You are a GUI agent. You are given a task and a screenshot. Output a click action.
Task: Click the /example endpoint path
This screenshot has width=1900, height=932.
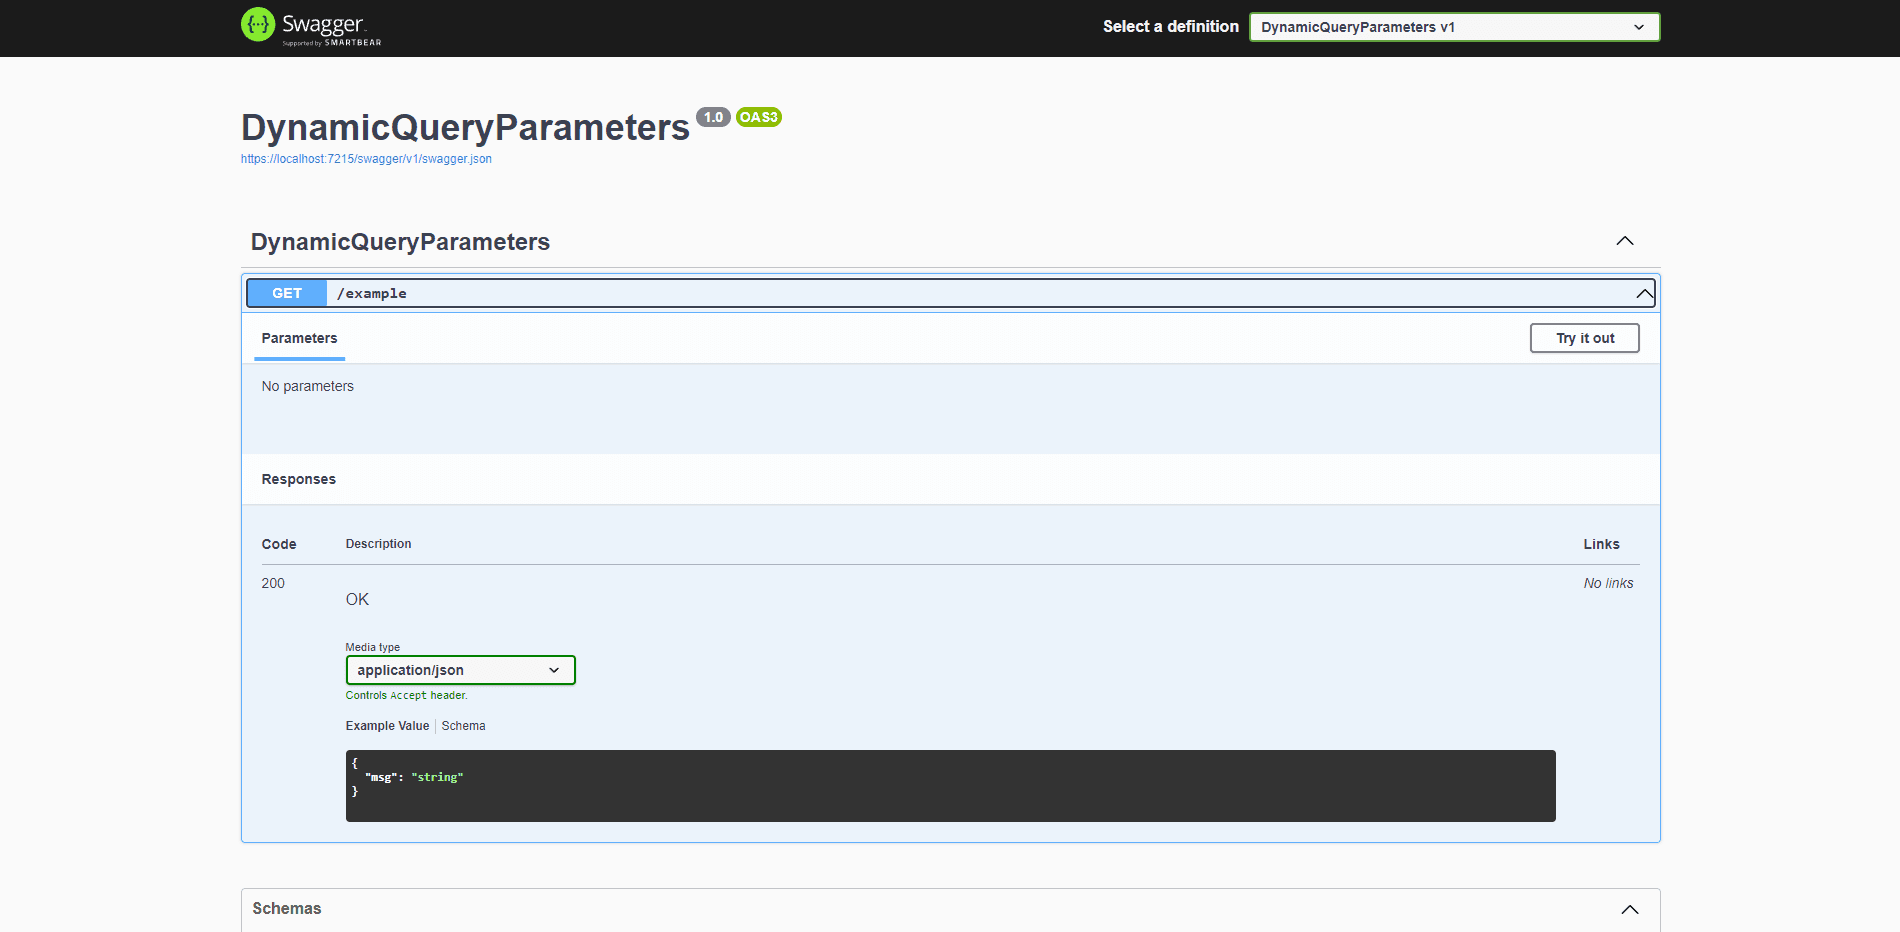(372, 293)
